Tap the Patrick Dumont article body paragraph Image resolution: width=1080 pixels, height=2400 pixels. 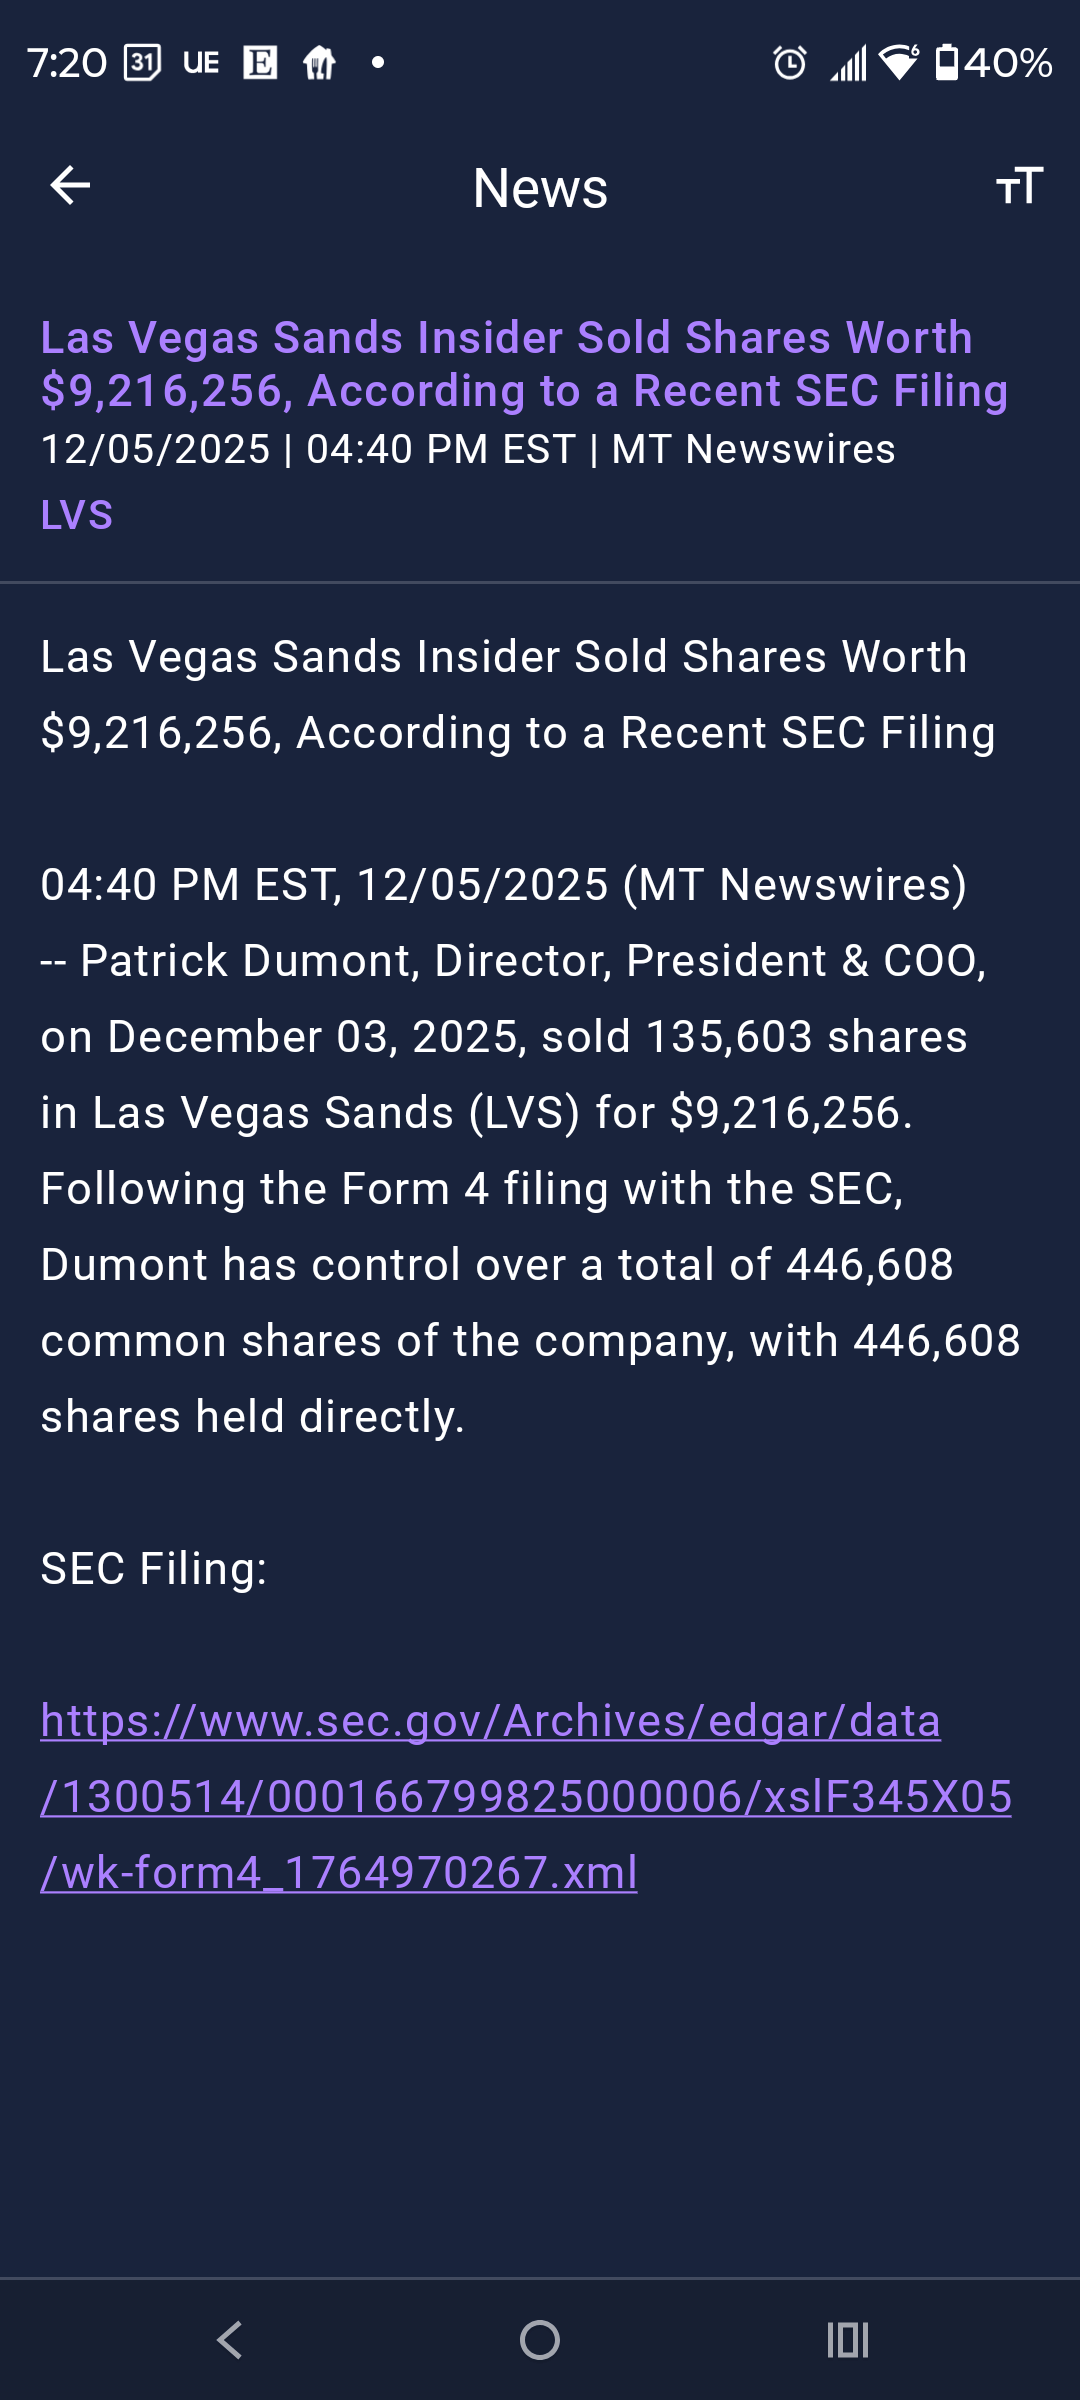530,1150
